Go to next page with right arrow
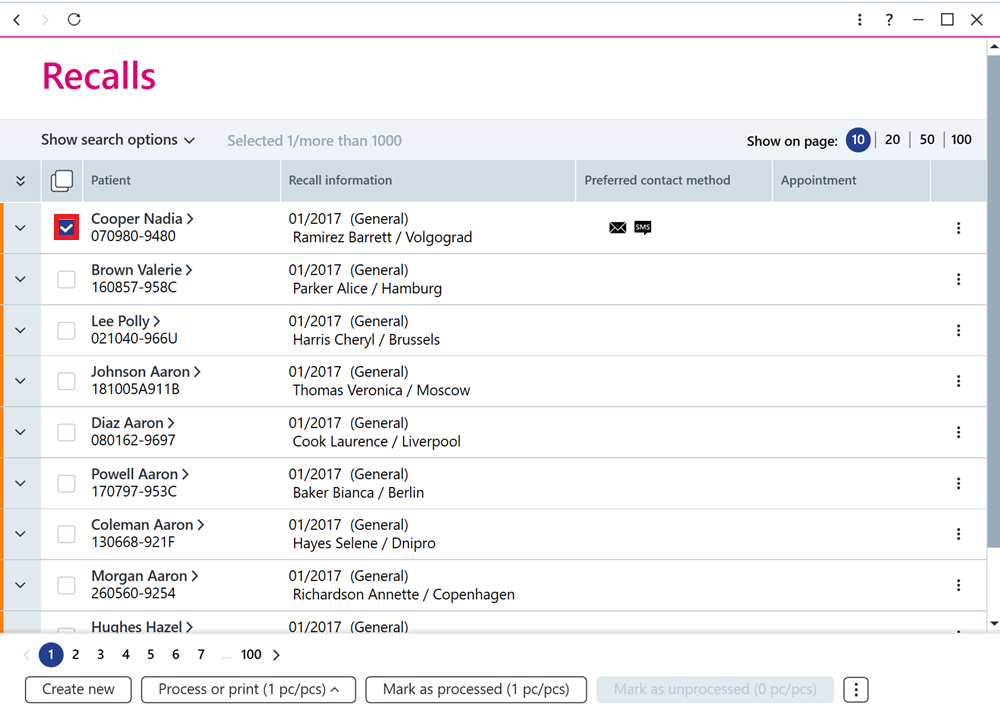The image size is (1000, 709). point(276,655)
